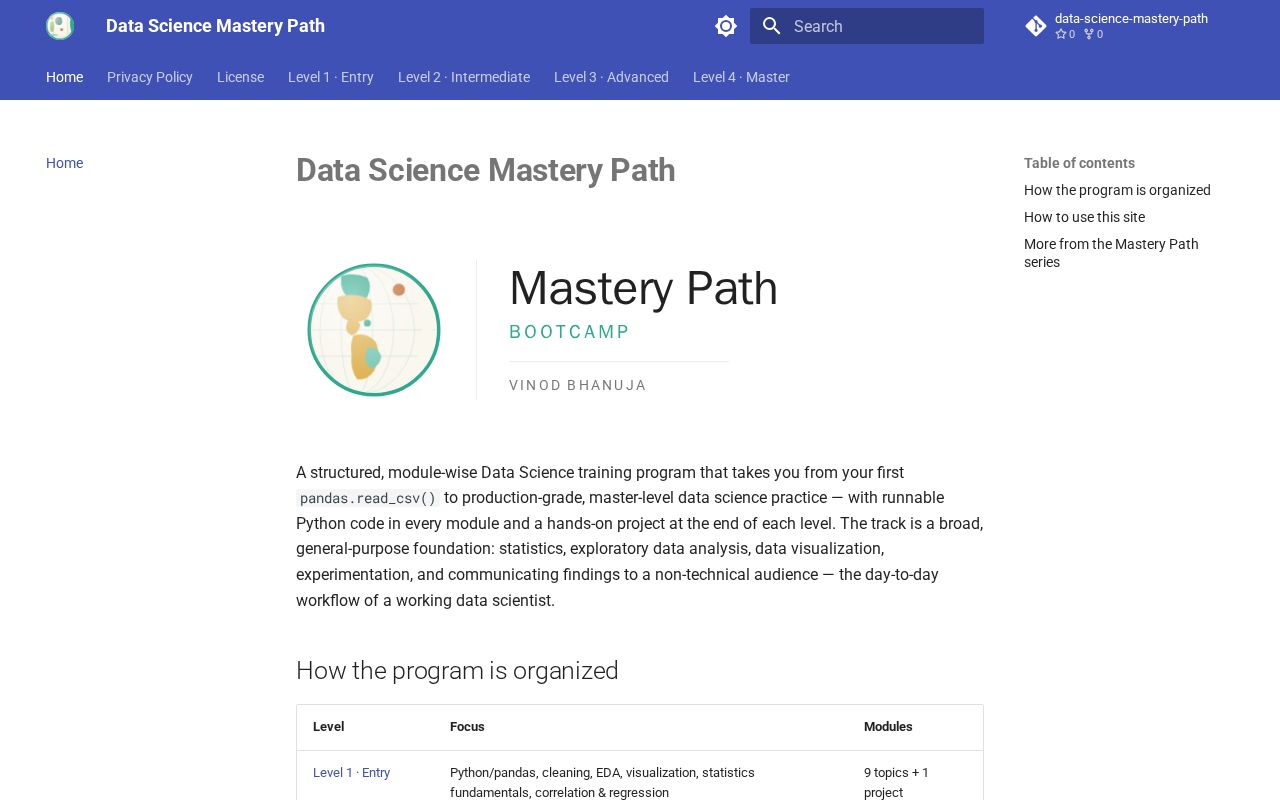Jump to How to use this site
Viewport: 1280px width, 800px height.
(x=1084, y=217)
